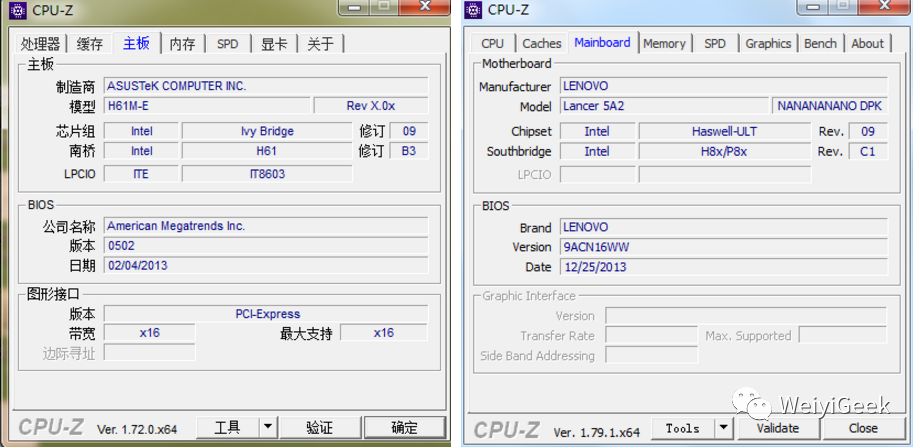Switch to the SPD tab in the right window
This screenshot has width=920, height=448.
[x=715, y=43]
